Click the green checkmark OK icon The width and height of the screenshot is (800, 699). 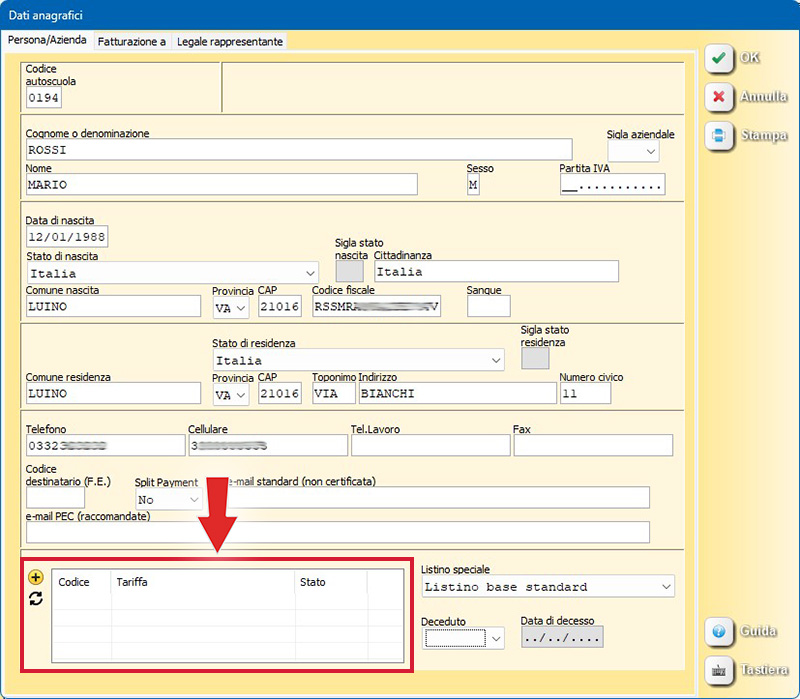point(720,59)
